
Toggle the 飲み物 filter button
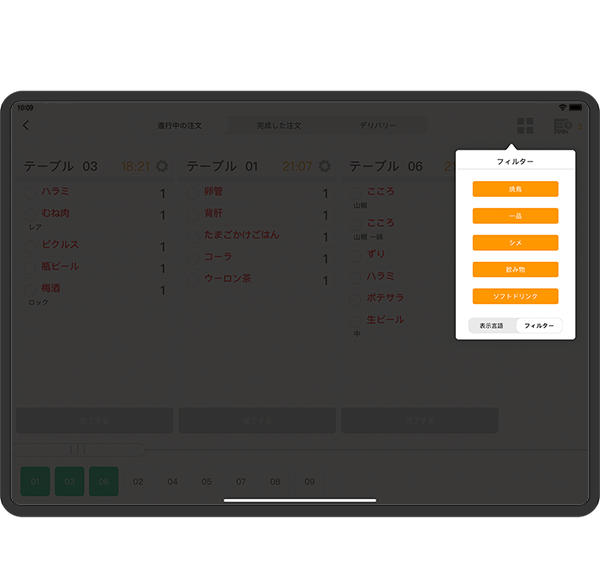[515, 269]
